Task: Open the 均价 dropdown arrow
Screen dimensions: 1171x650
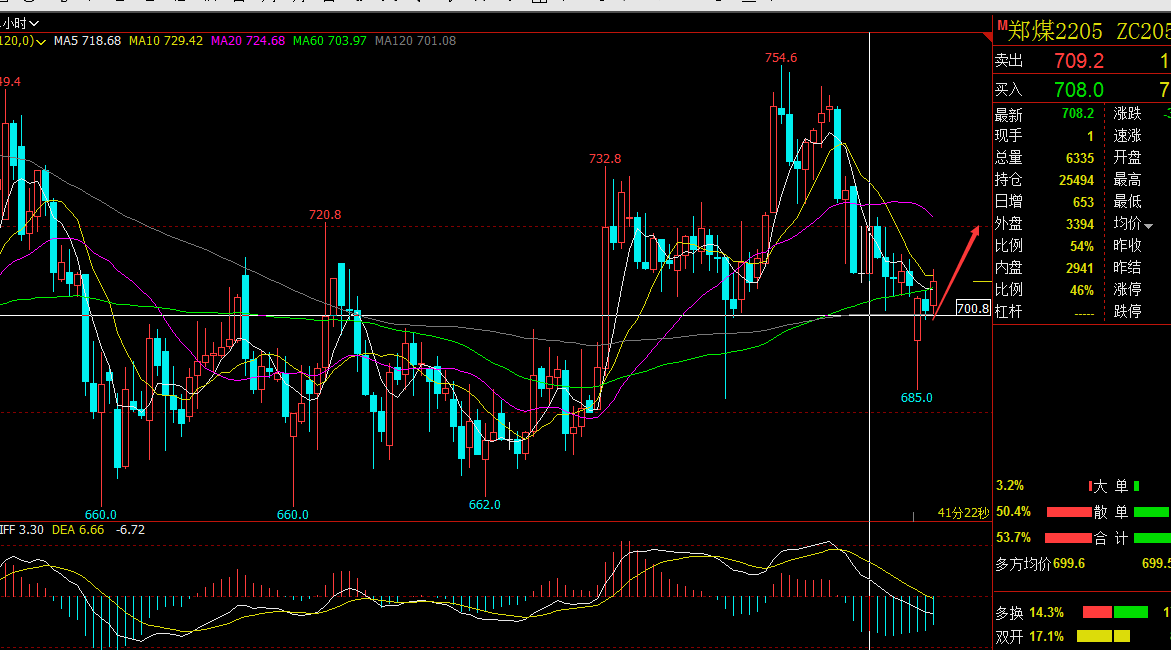Action: pos(1149,225)
